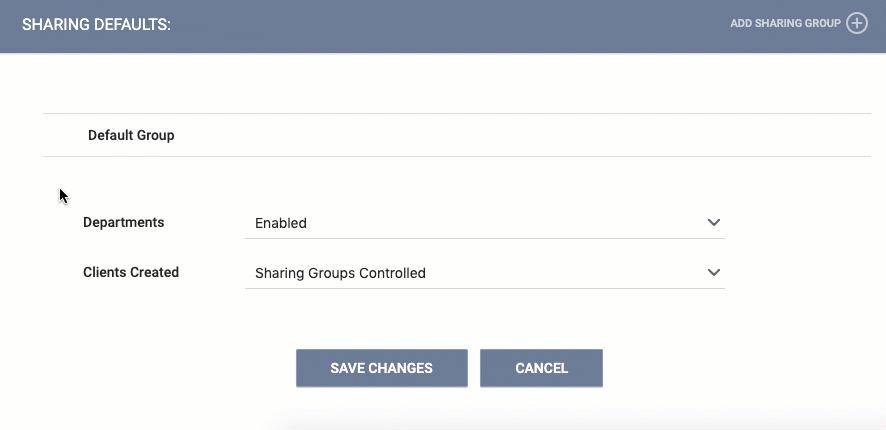Click blank area right of CANCEL button

point(735,368)
